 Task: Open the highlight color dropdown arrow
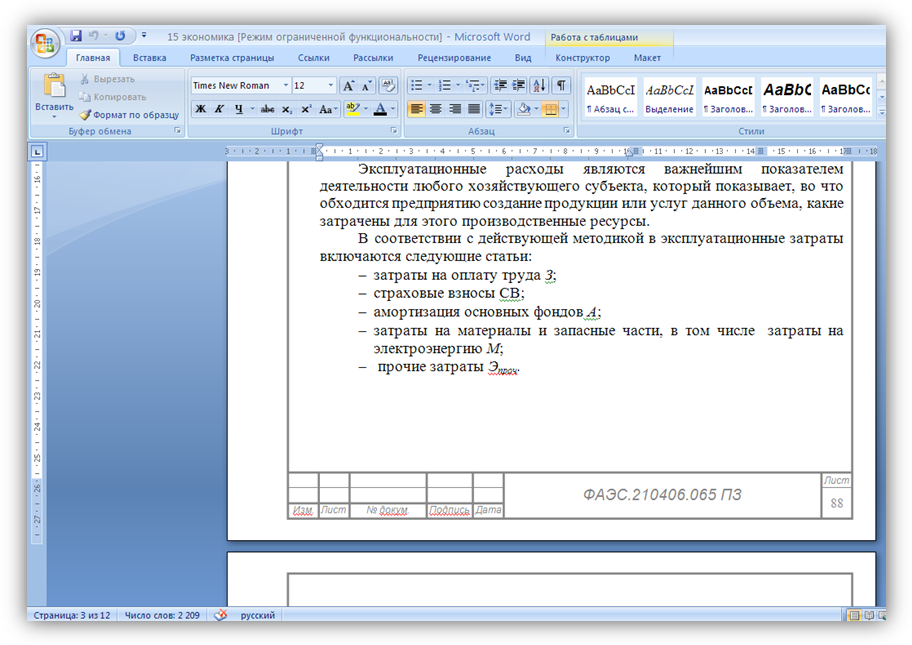click(x=365, y=109)
